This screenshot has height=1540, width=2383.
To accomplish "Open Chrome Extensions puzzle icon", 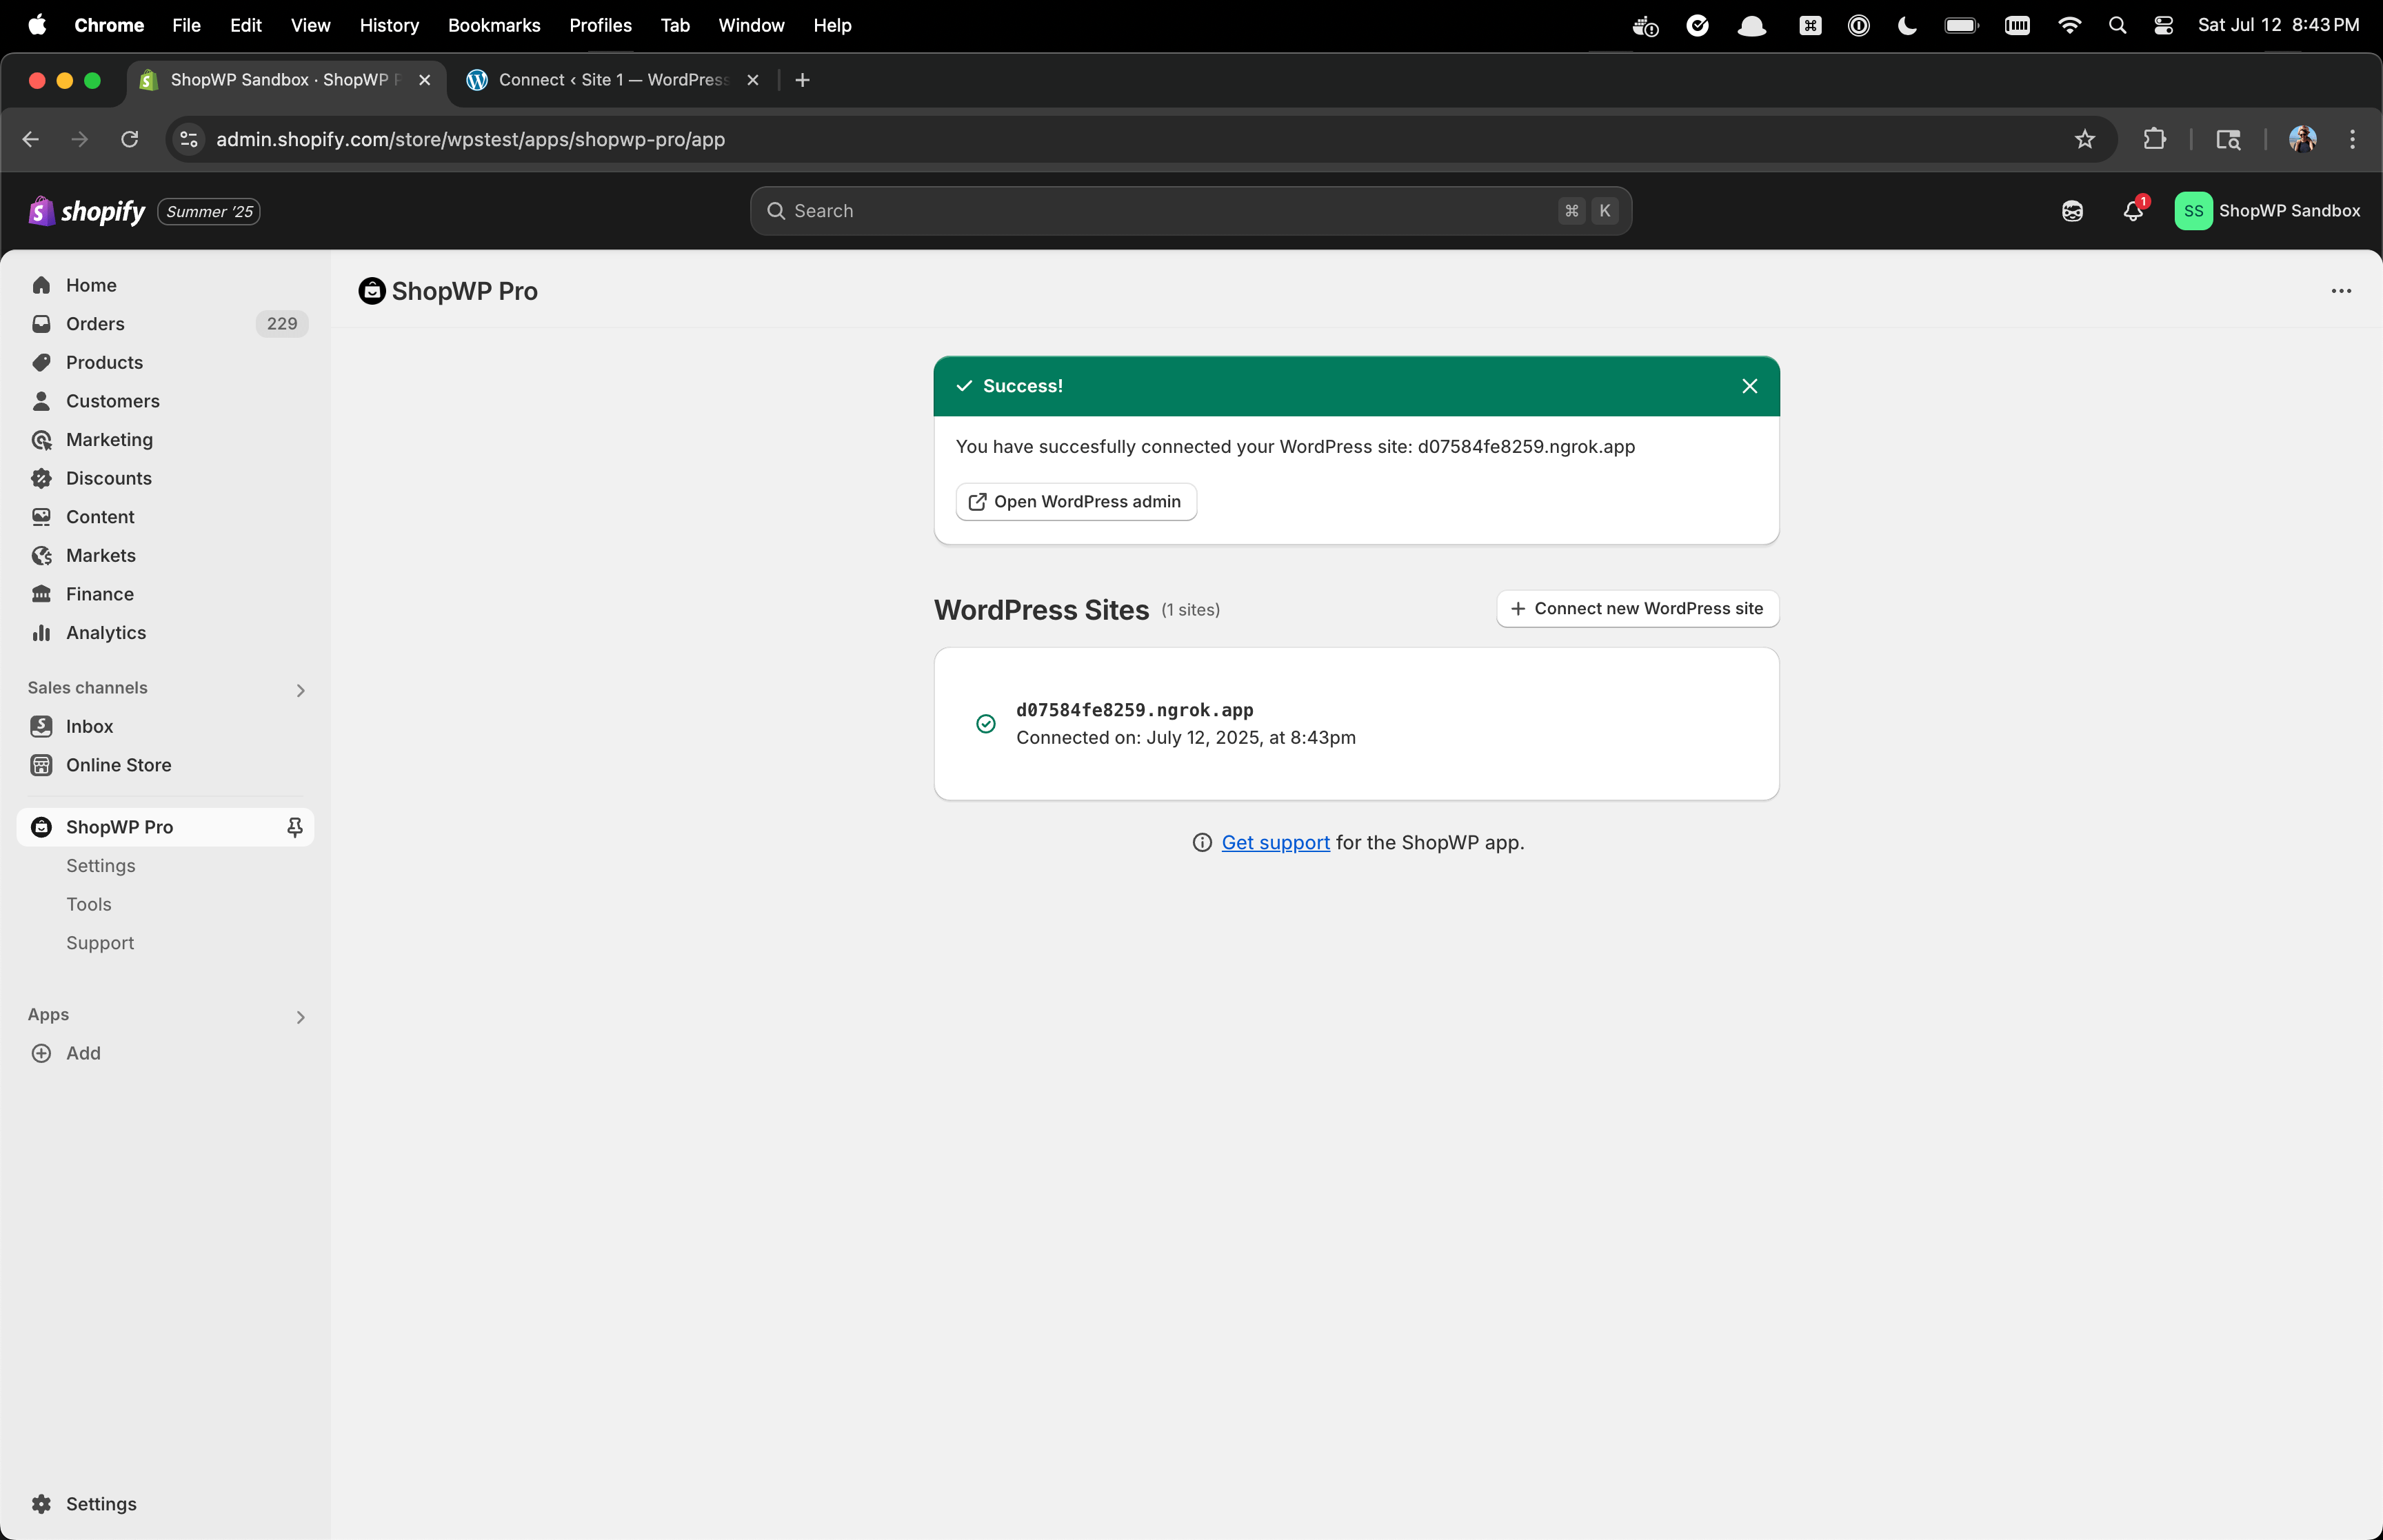I will click(x=2155, y=140).
